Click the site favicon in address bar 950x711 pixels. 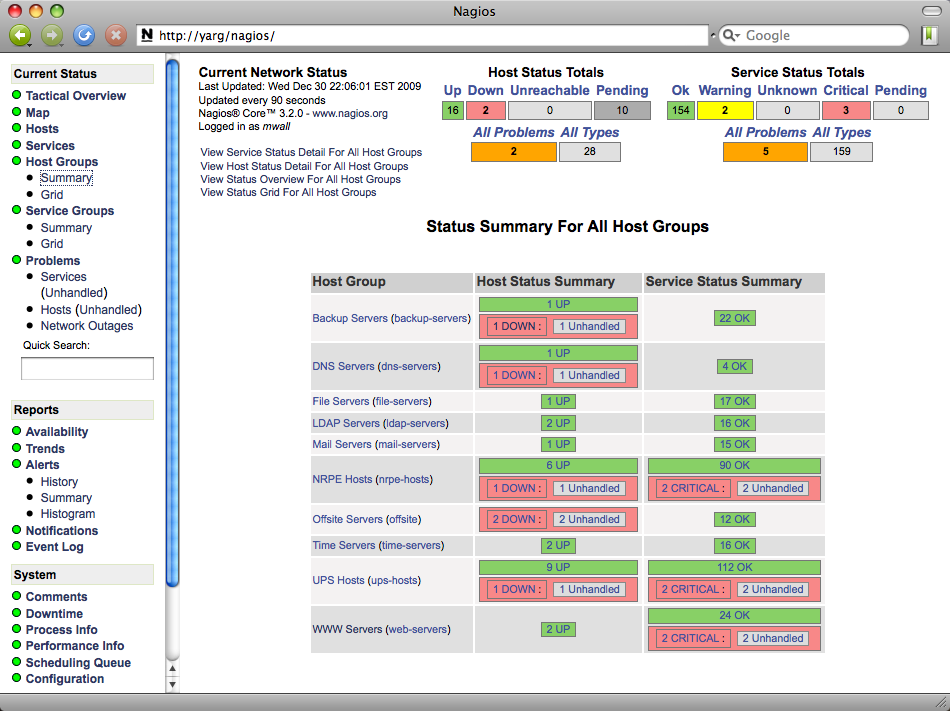(147, 36)
